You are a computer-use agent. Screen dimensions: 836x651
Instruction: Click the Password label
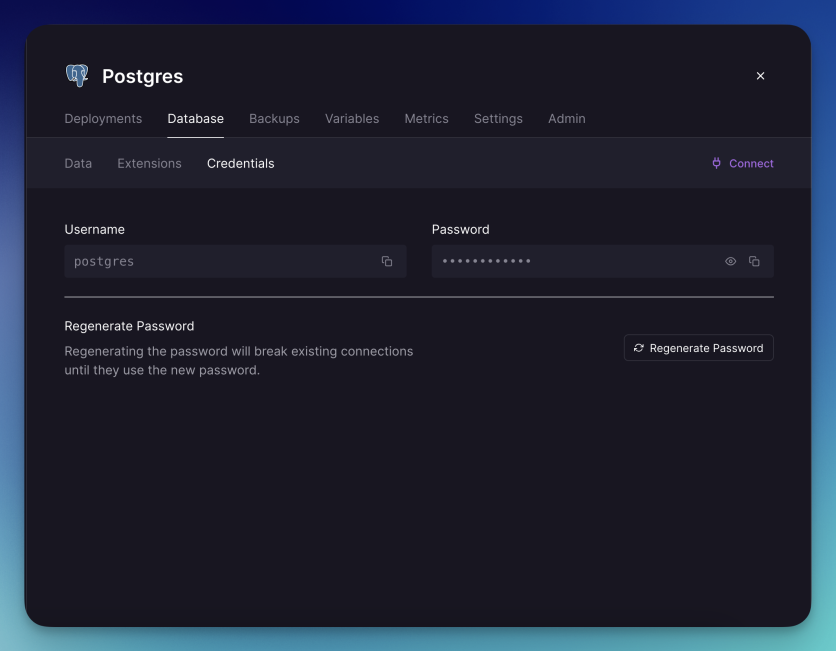click(461, 229)
